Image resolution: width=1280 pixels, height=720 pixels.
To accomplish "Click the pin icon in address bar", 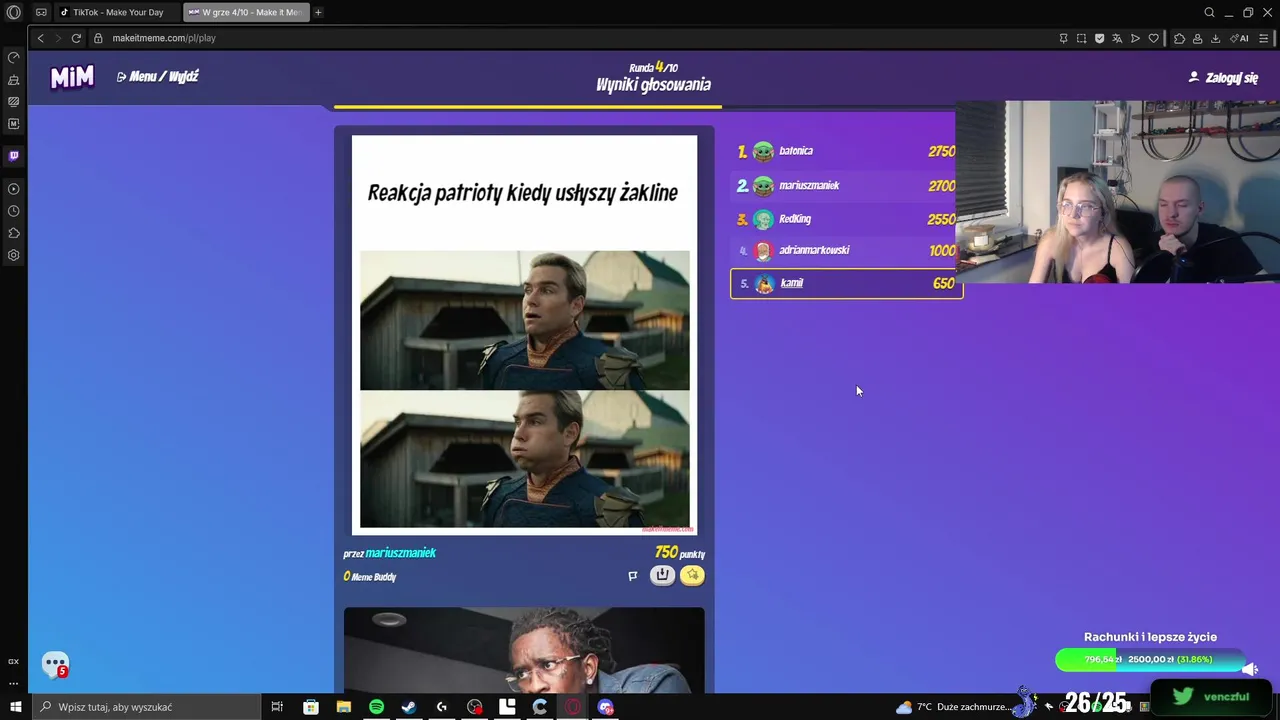I will (1063, 38).
